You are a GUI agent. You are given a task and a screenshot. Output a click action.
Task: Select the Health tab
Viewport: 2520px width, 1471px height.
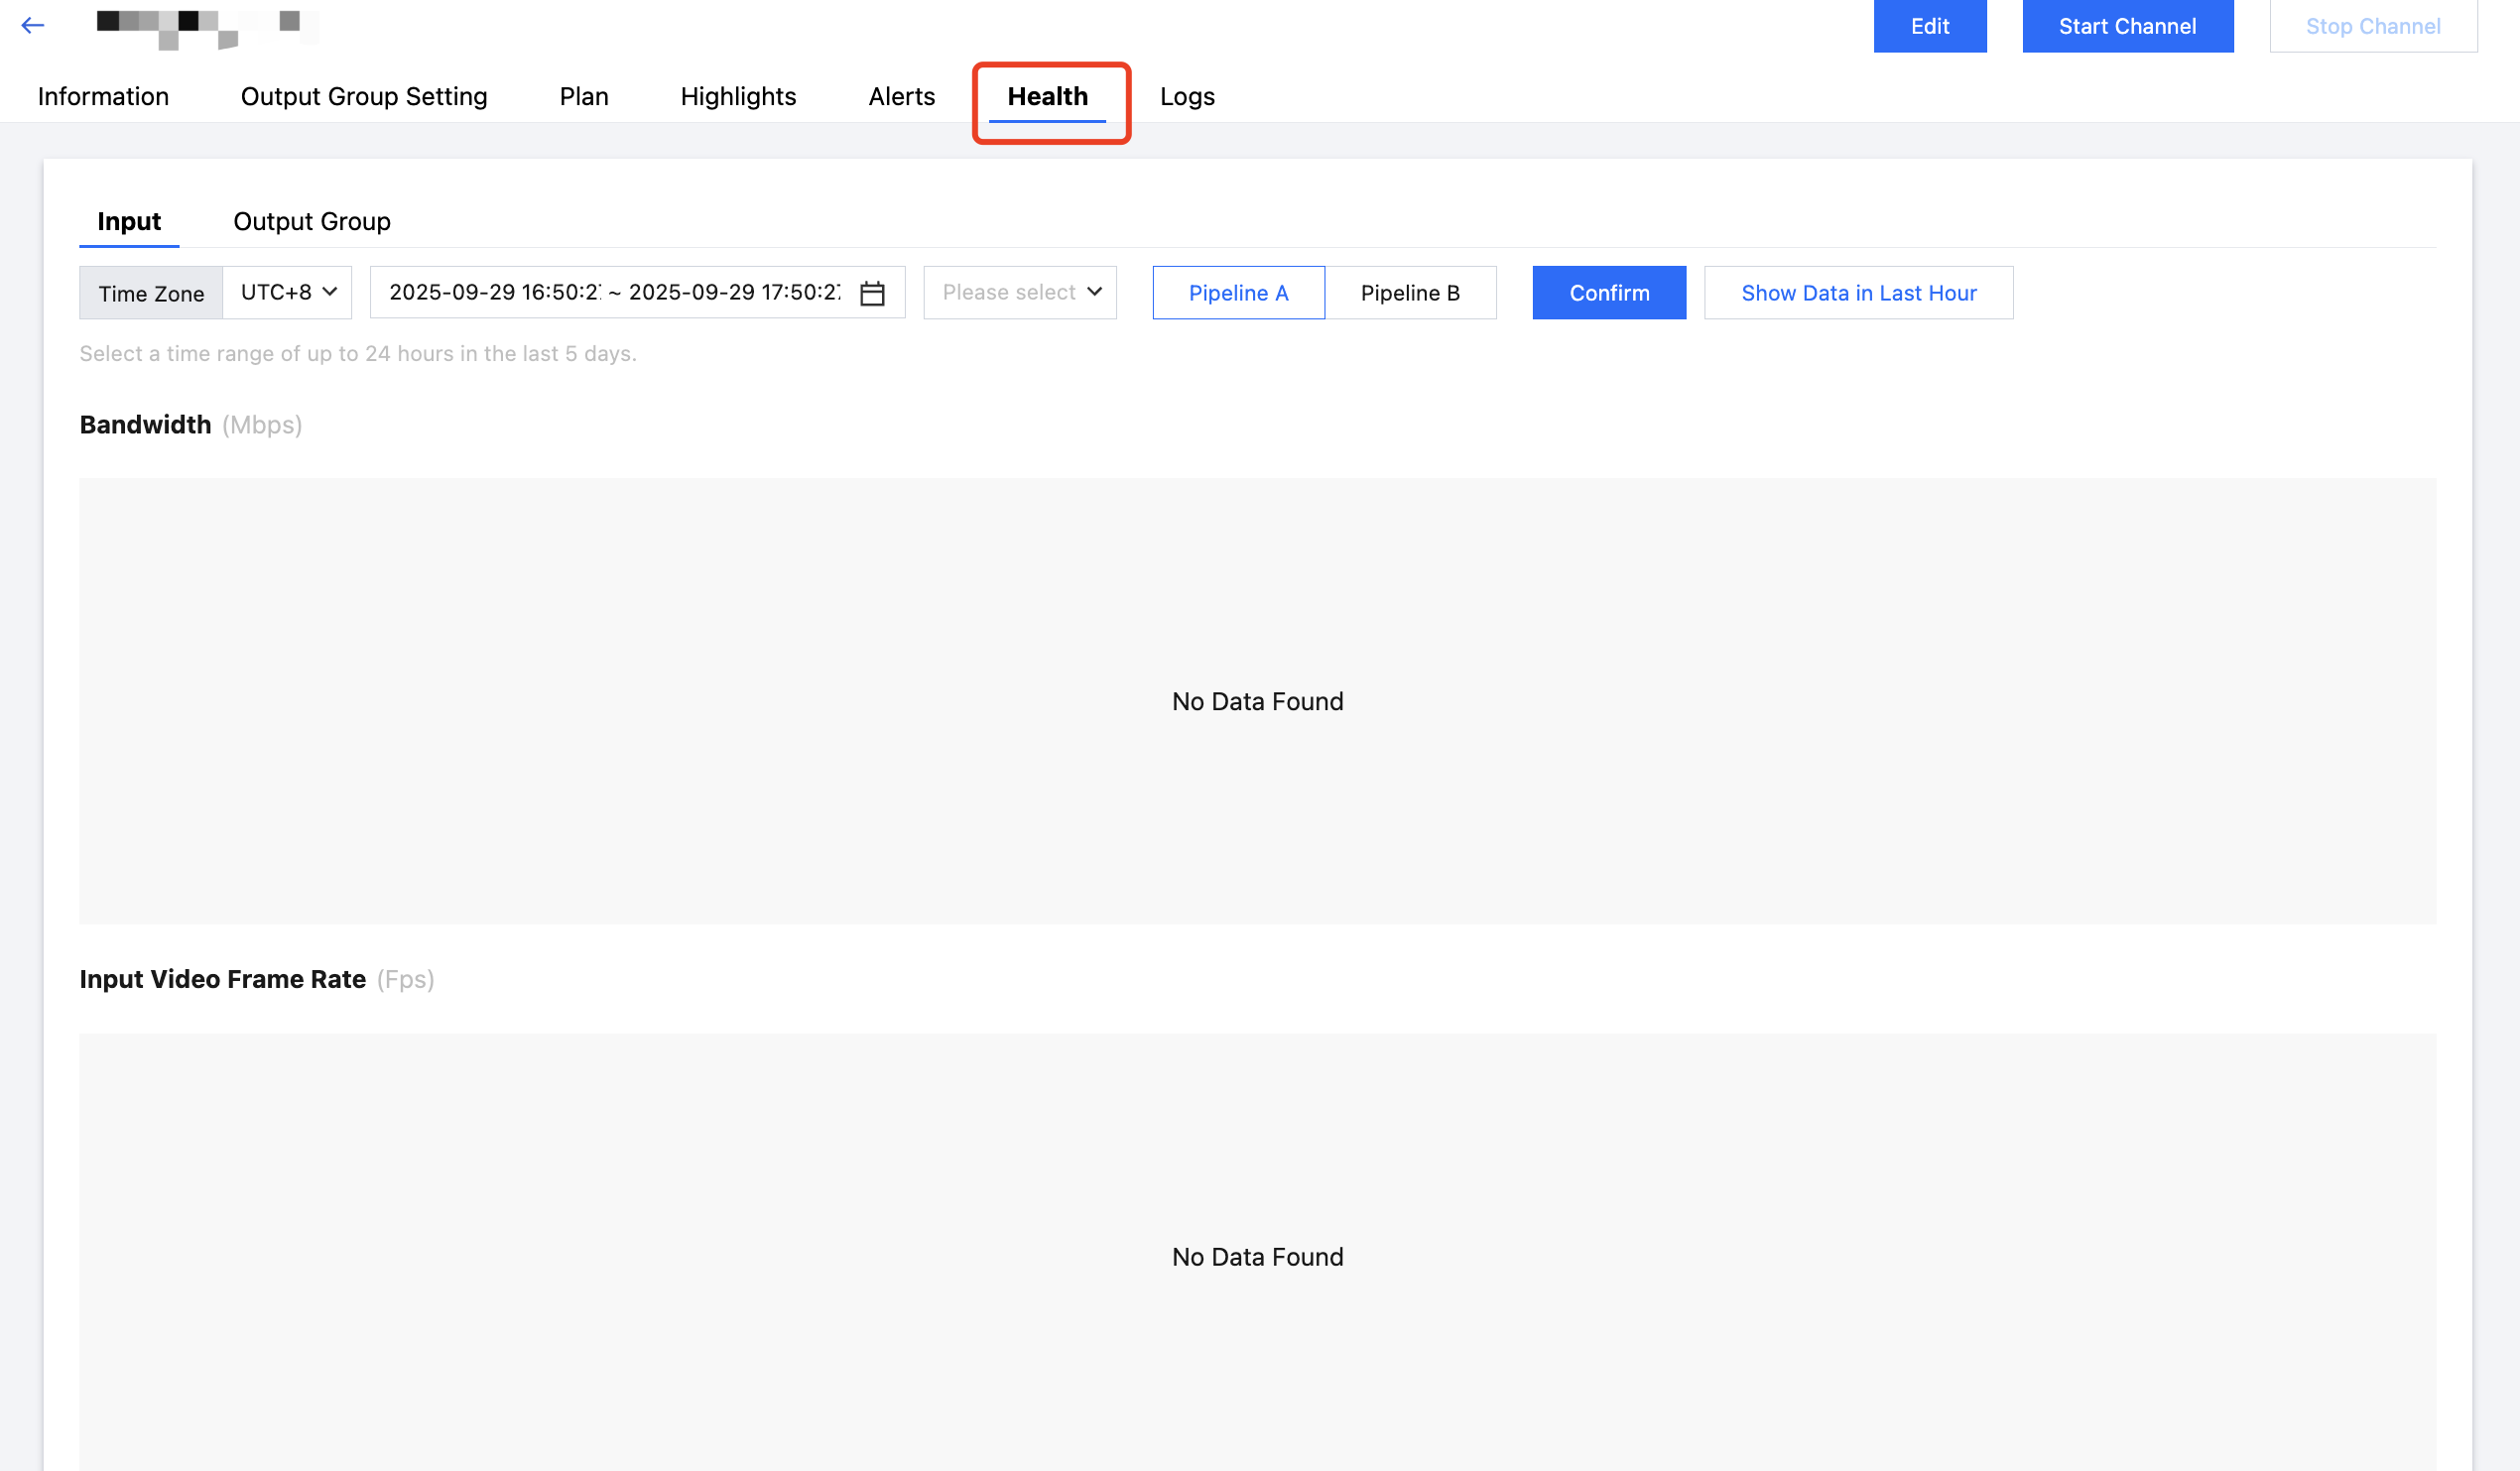point(1047,96)
